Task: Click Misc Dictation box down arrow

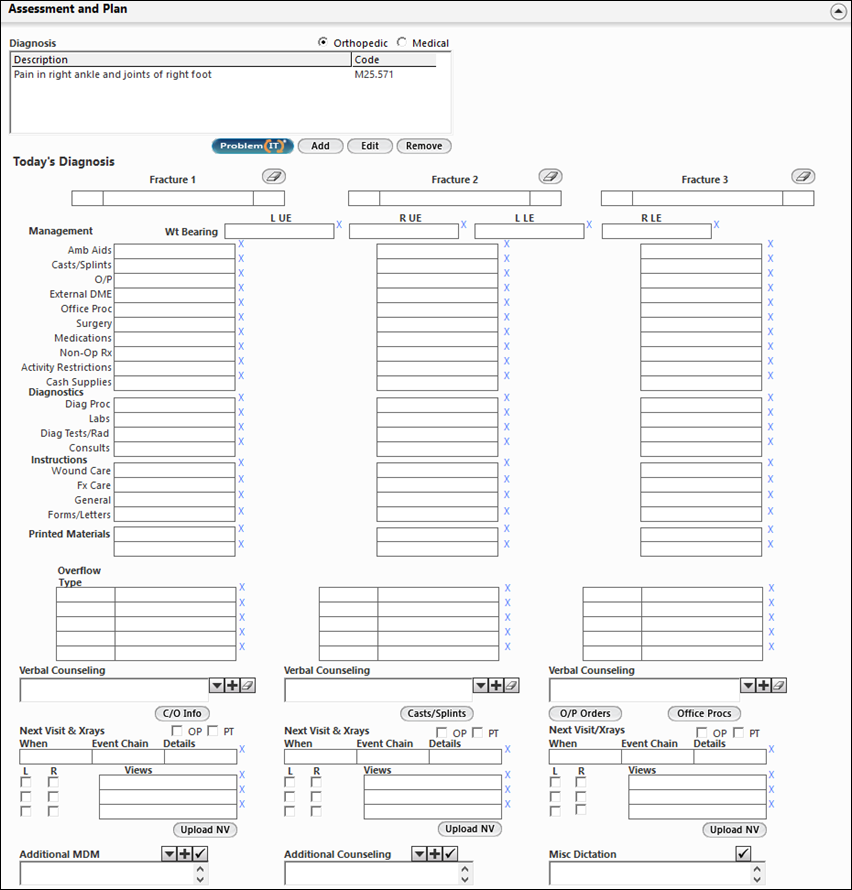Action: click(x=757, y=879)
